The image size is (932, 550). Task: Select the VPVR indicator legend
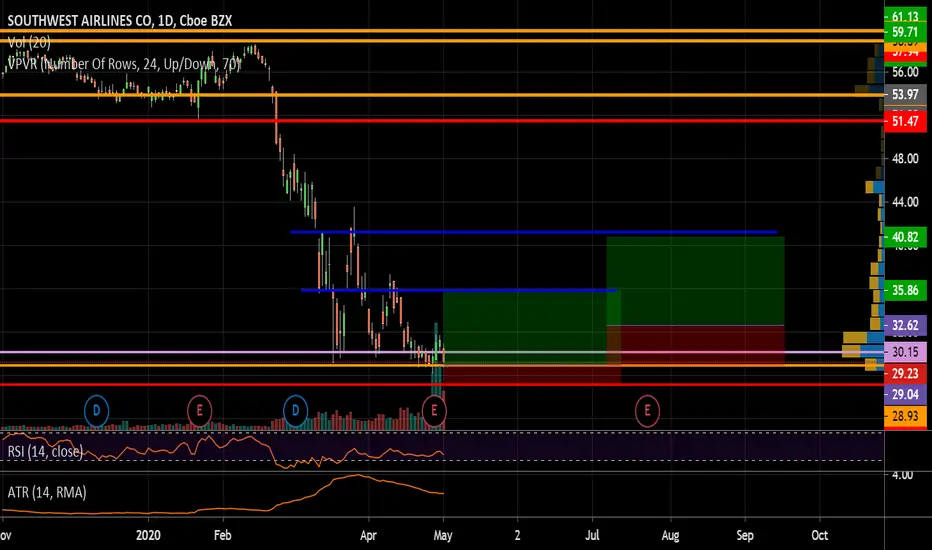(x=124, y=64)
